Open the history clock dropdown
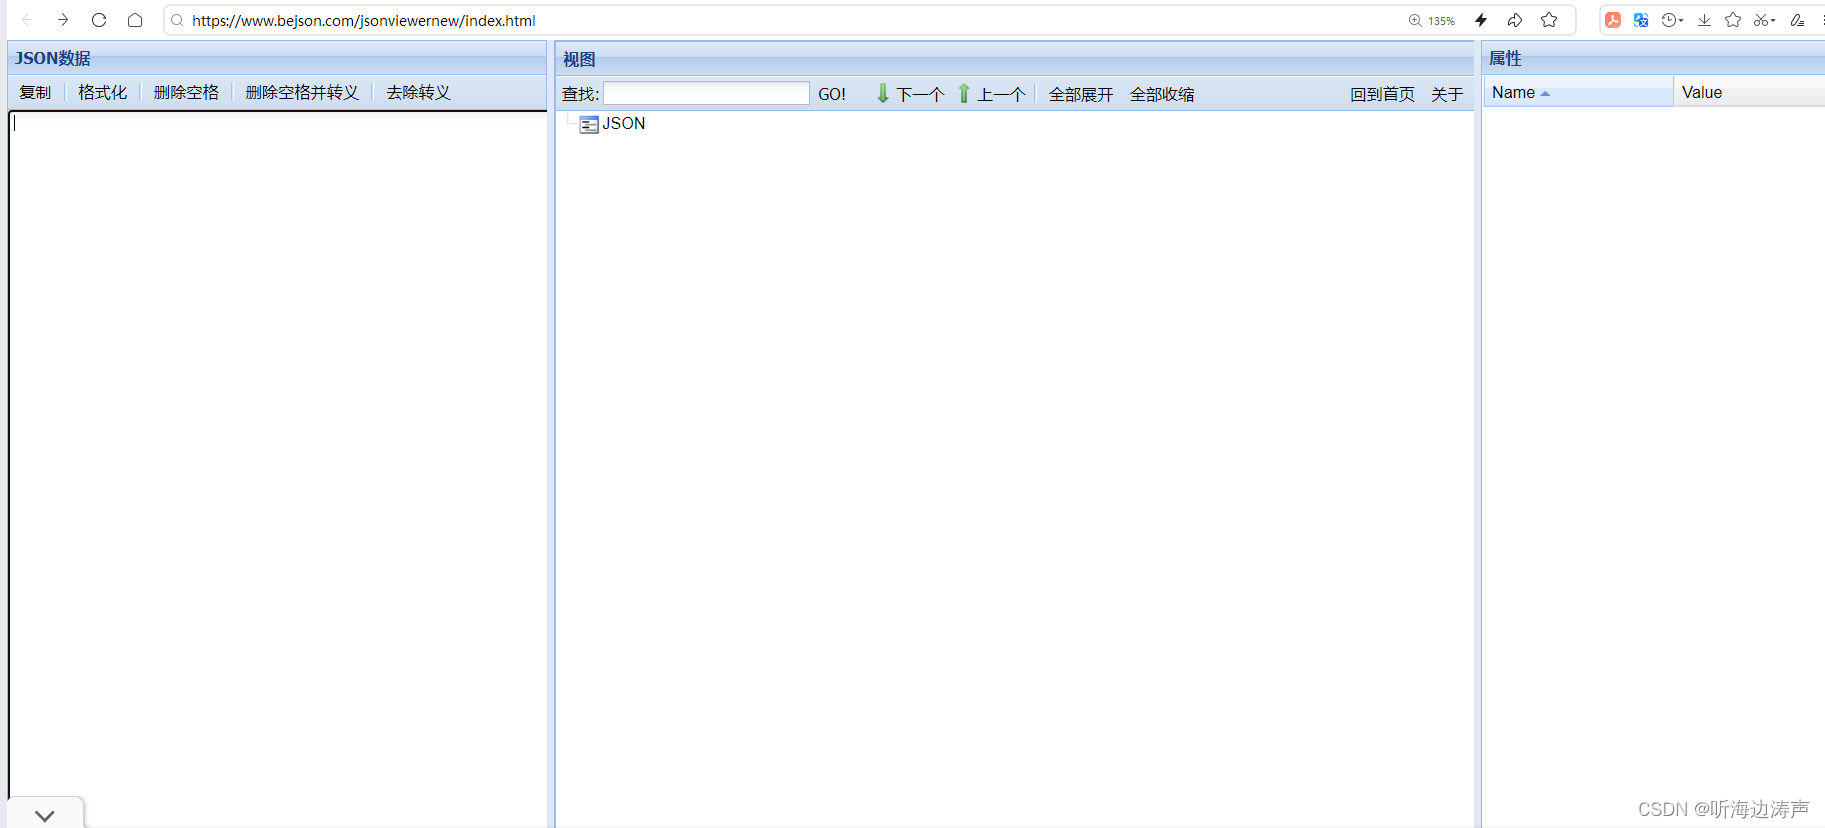The height and width of the screenshot is (828, 1825). [1672, 20]
